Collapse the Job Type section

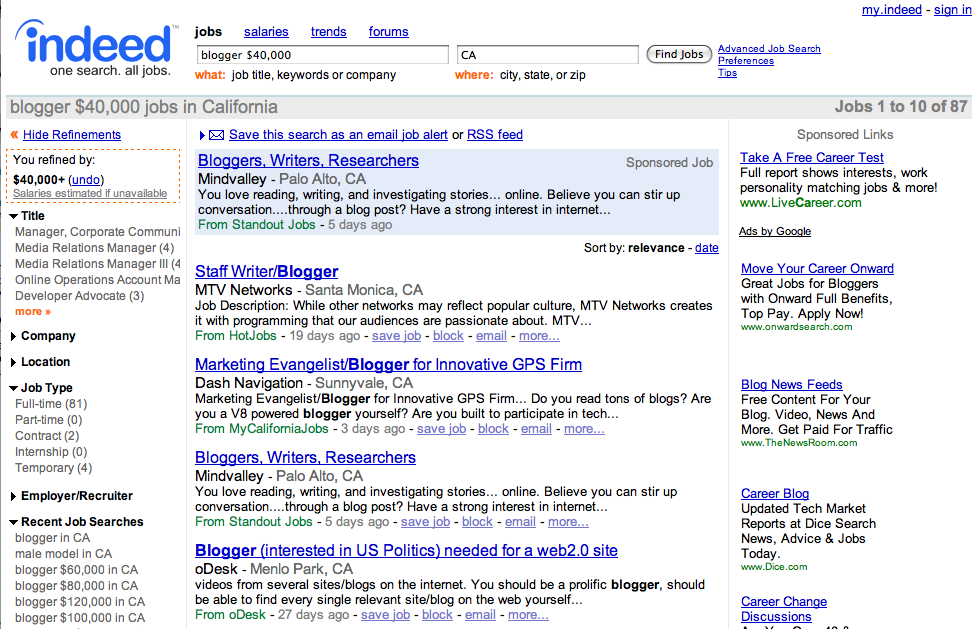(x=14, y=388)
